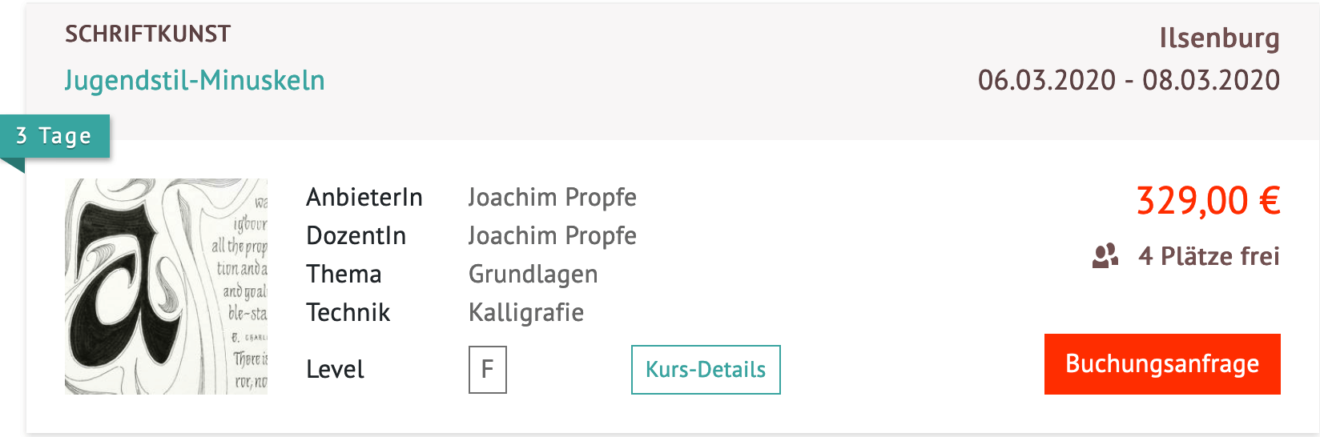Open the Jugendstil-Minuskeln course title link
The height and width of the screenshot is (437, 1320).
click(x=195, y=80)
